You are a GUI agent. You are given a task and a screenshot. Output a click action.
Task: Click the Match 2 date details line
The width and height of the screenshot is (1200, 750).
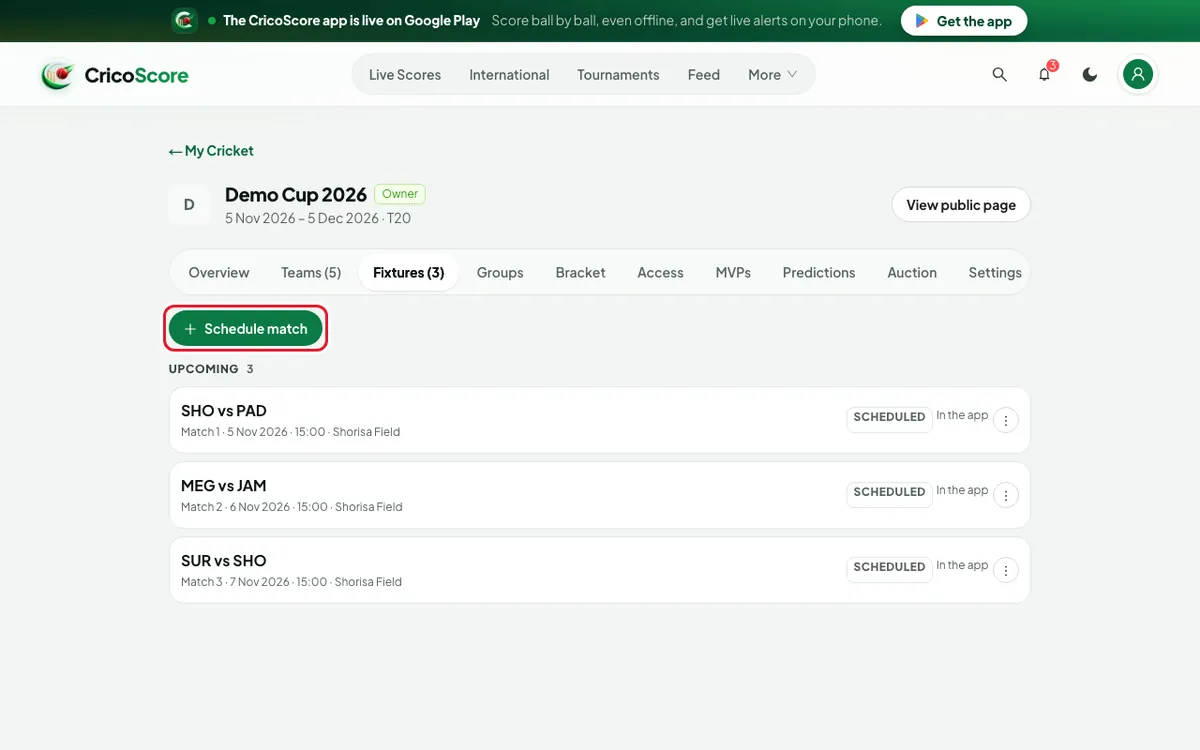coord(292,507)
